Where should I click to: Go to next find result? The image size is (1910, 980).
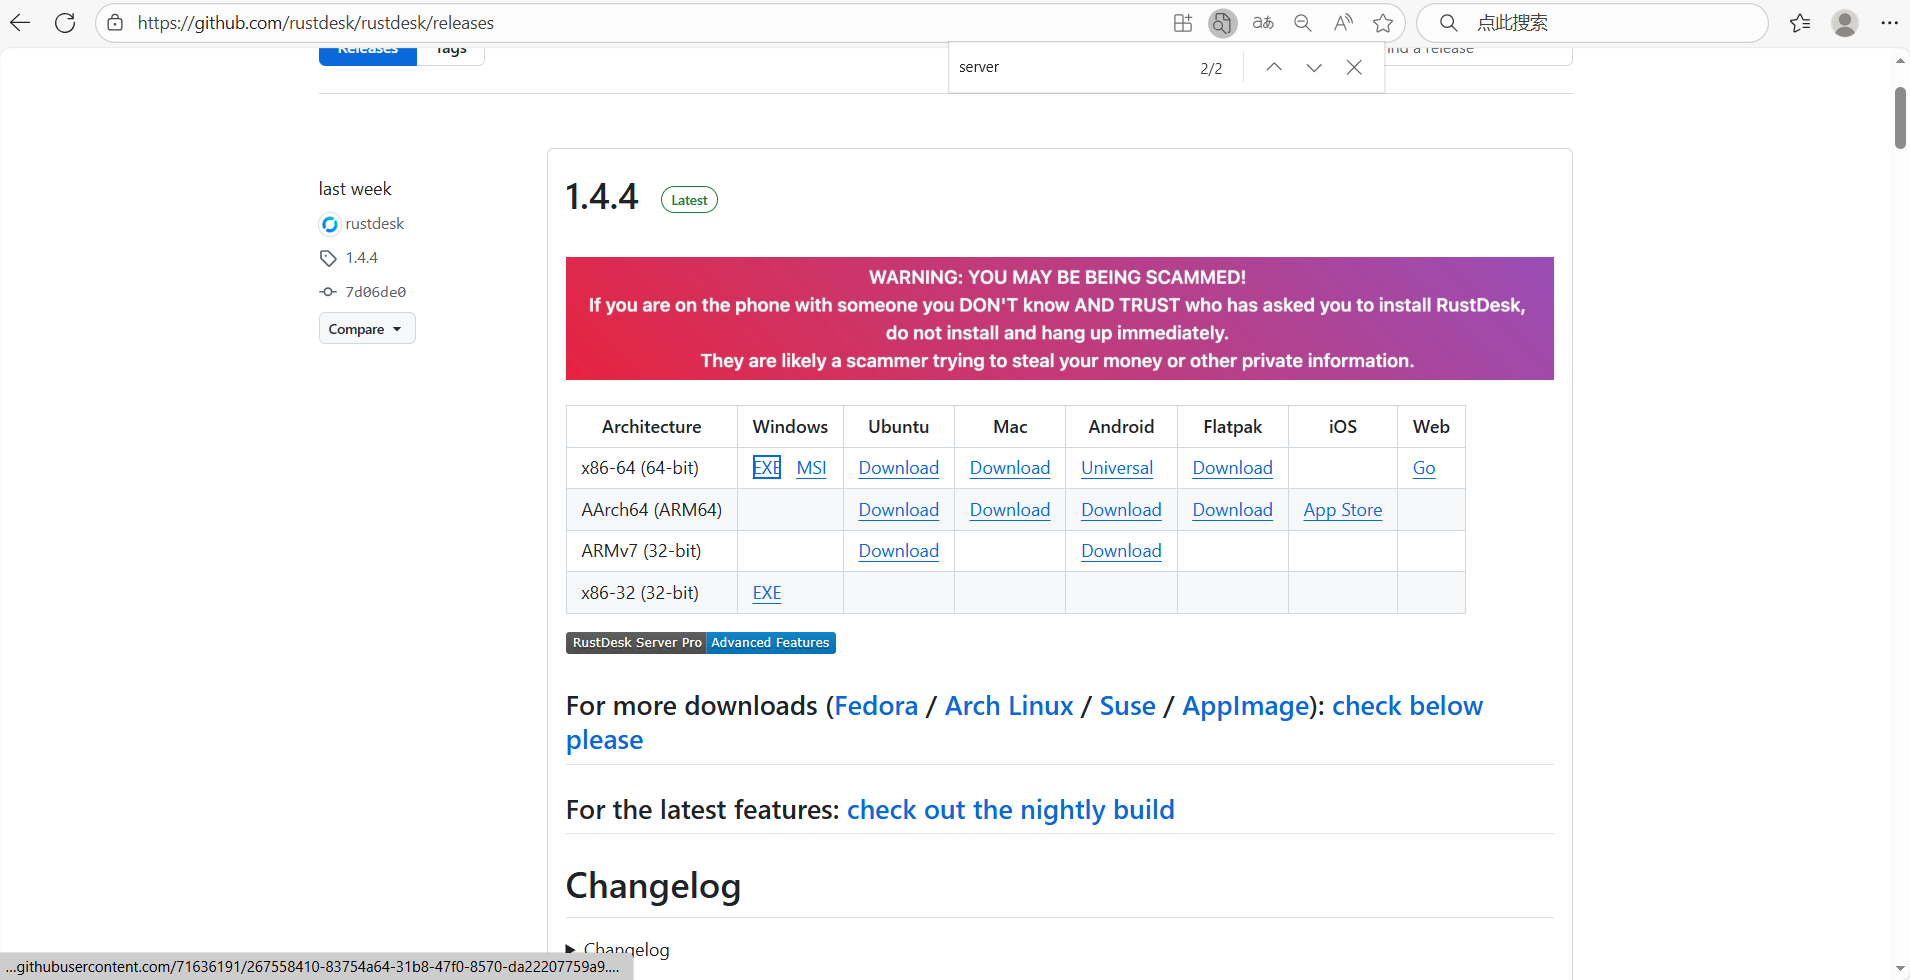pos(1314,67)
